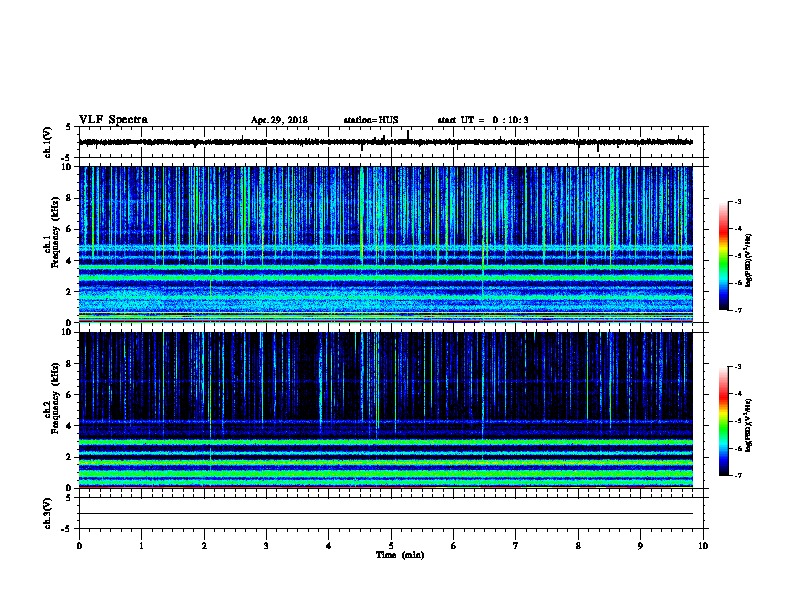Click the ch.2 "Frequency (kHz)" axis label
792x612 pixels.
click(56, 398)
